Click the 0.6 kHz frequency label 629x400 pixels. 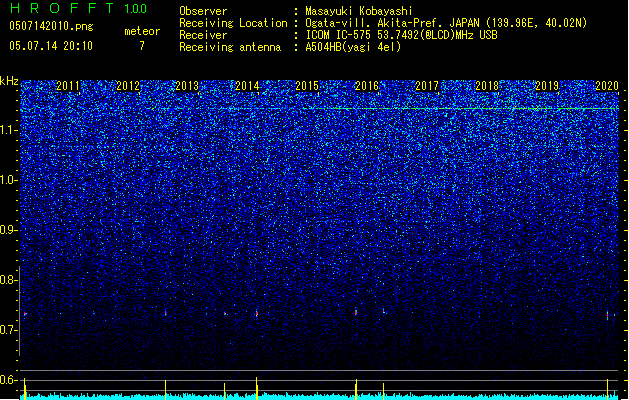coord(9,380)
